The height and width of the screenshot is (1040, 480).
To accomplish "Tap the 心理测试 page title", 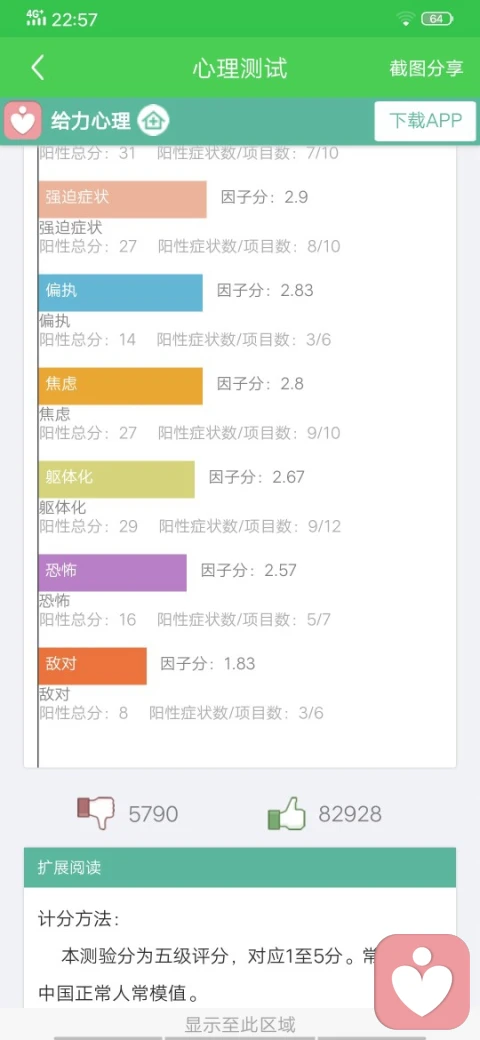I will [240, 68].
